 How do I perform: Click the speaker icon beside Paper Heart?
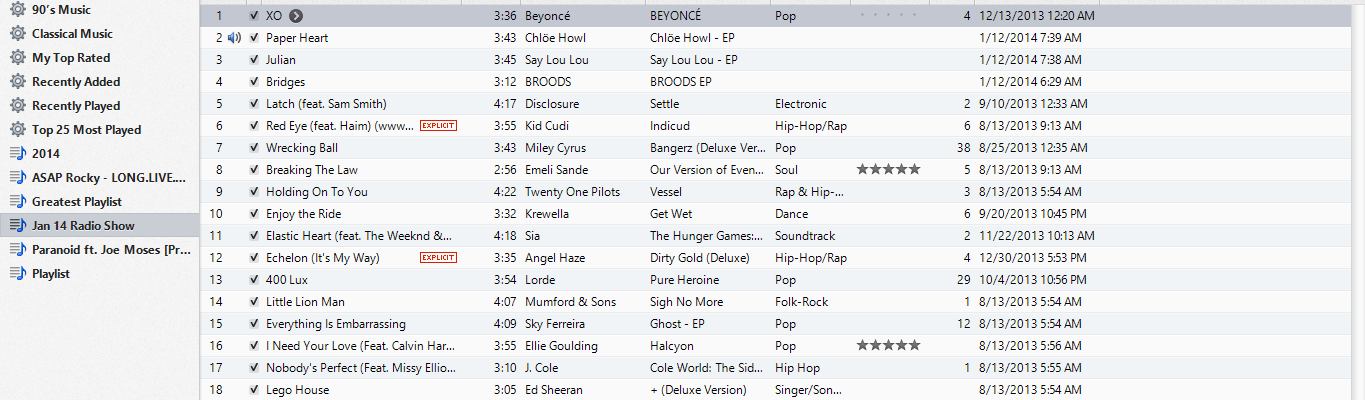tap(234, 38)
